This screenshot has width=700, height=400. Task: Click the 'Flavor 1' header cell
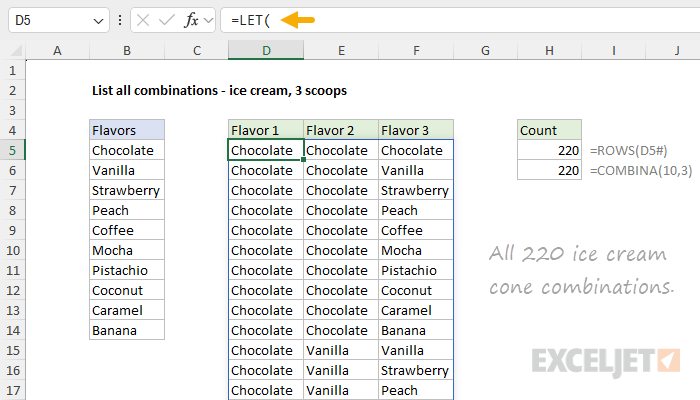(x=266, y=130)
